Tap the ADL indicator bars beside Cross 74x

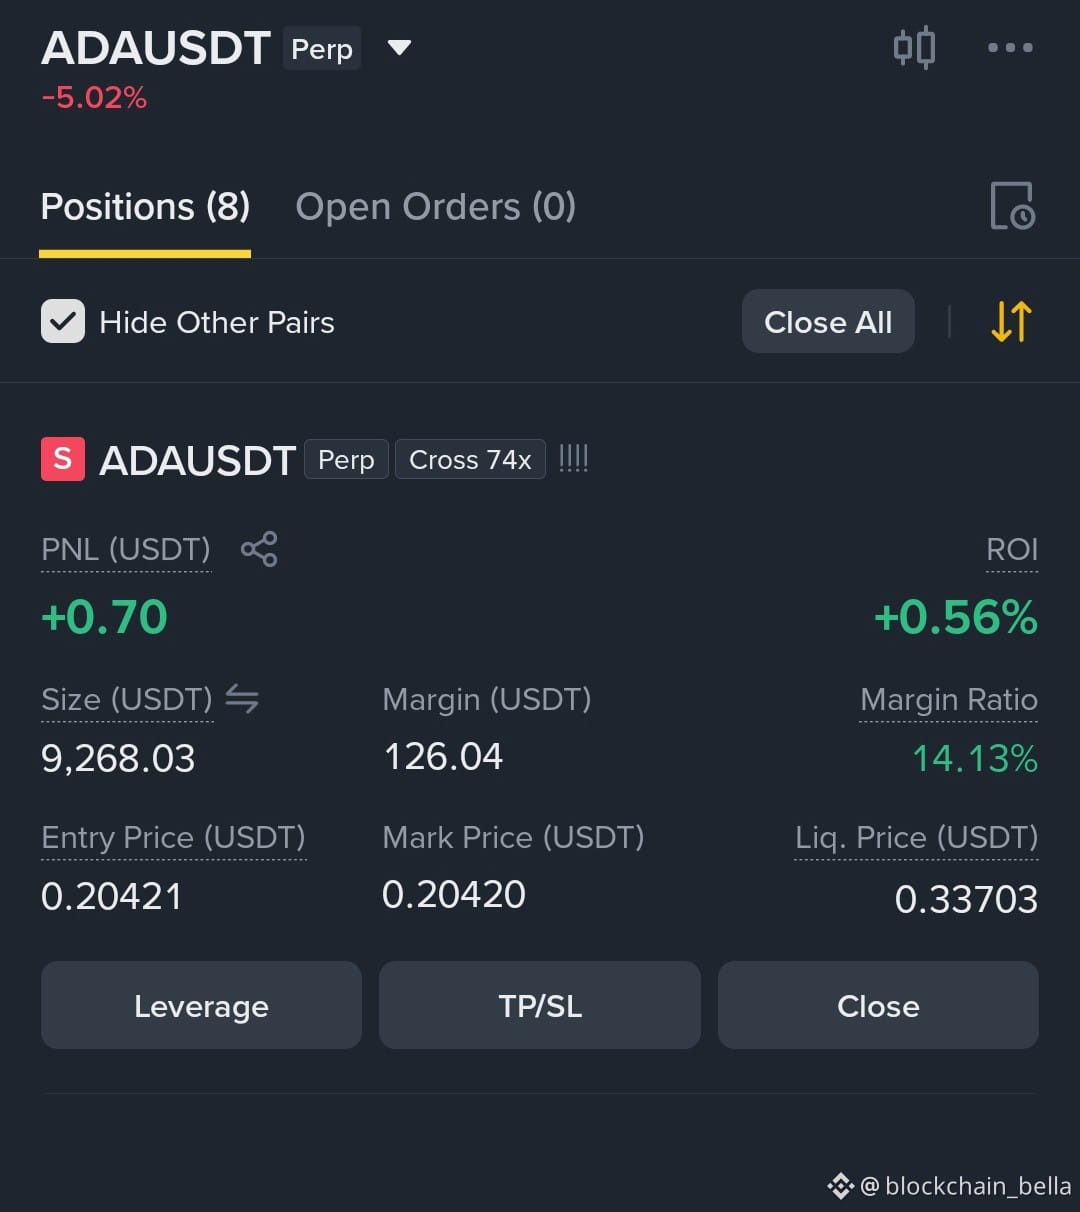point(573,459)
